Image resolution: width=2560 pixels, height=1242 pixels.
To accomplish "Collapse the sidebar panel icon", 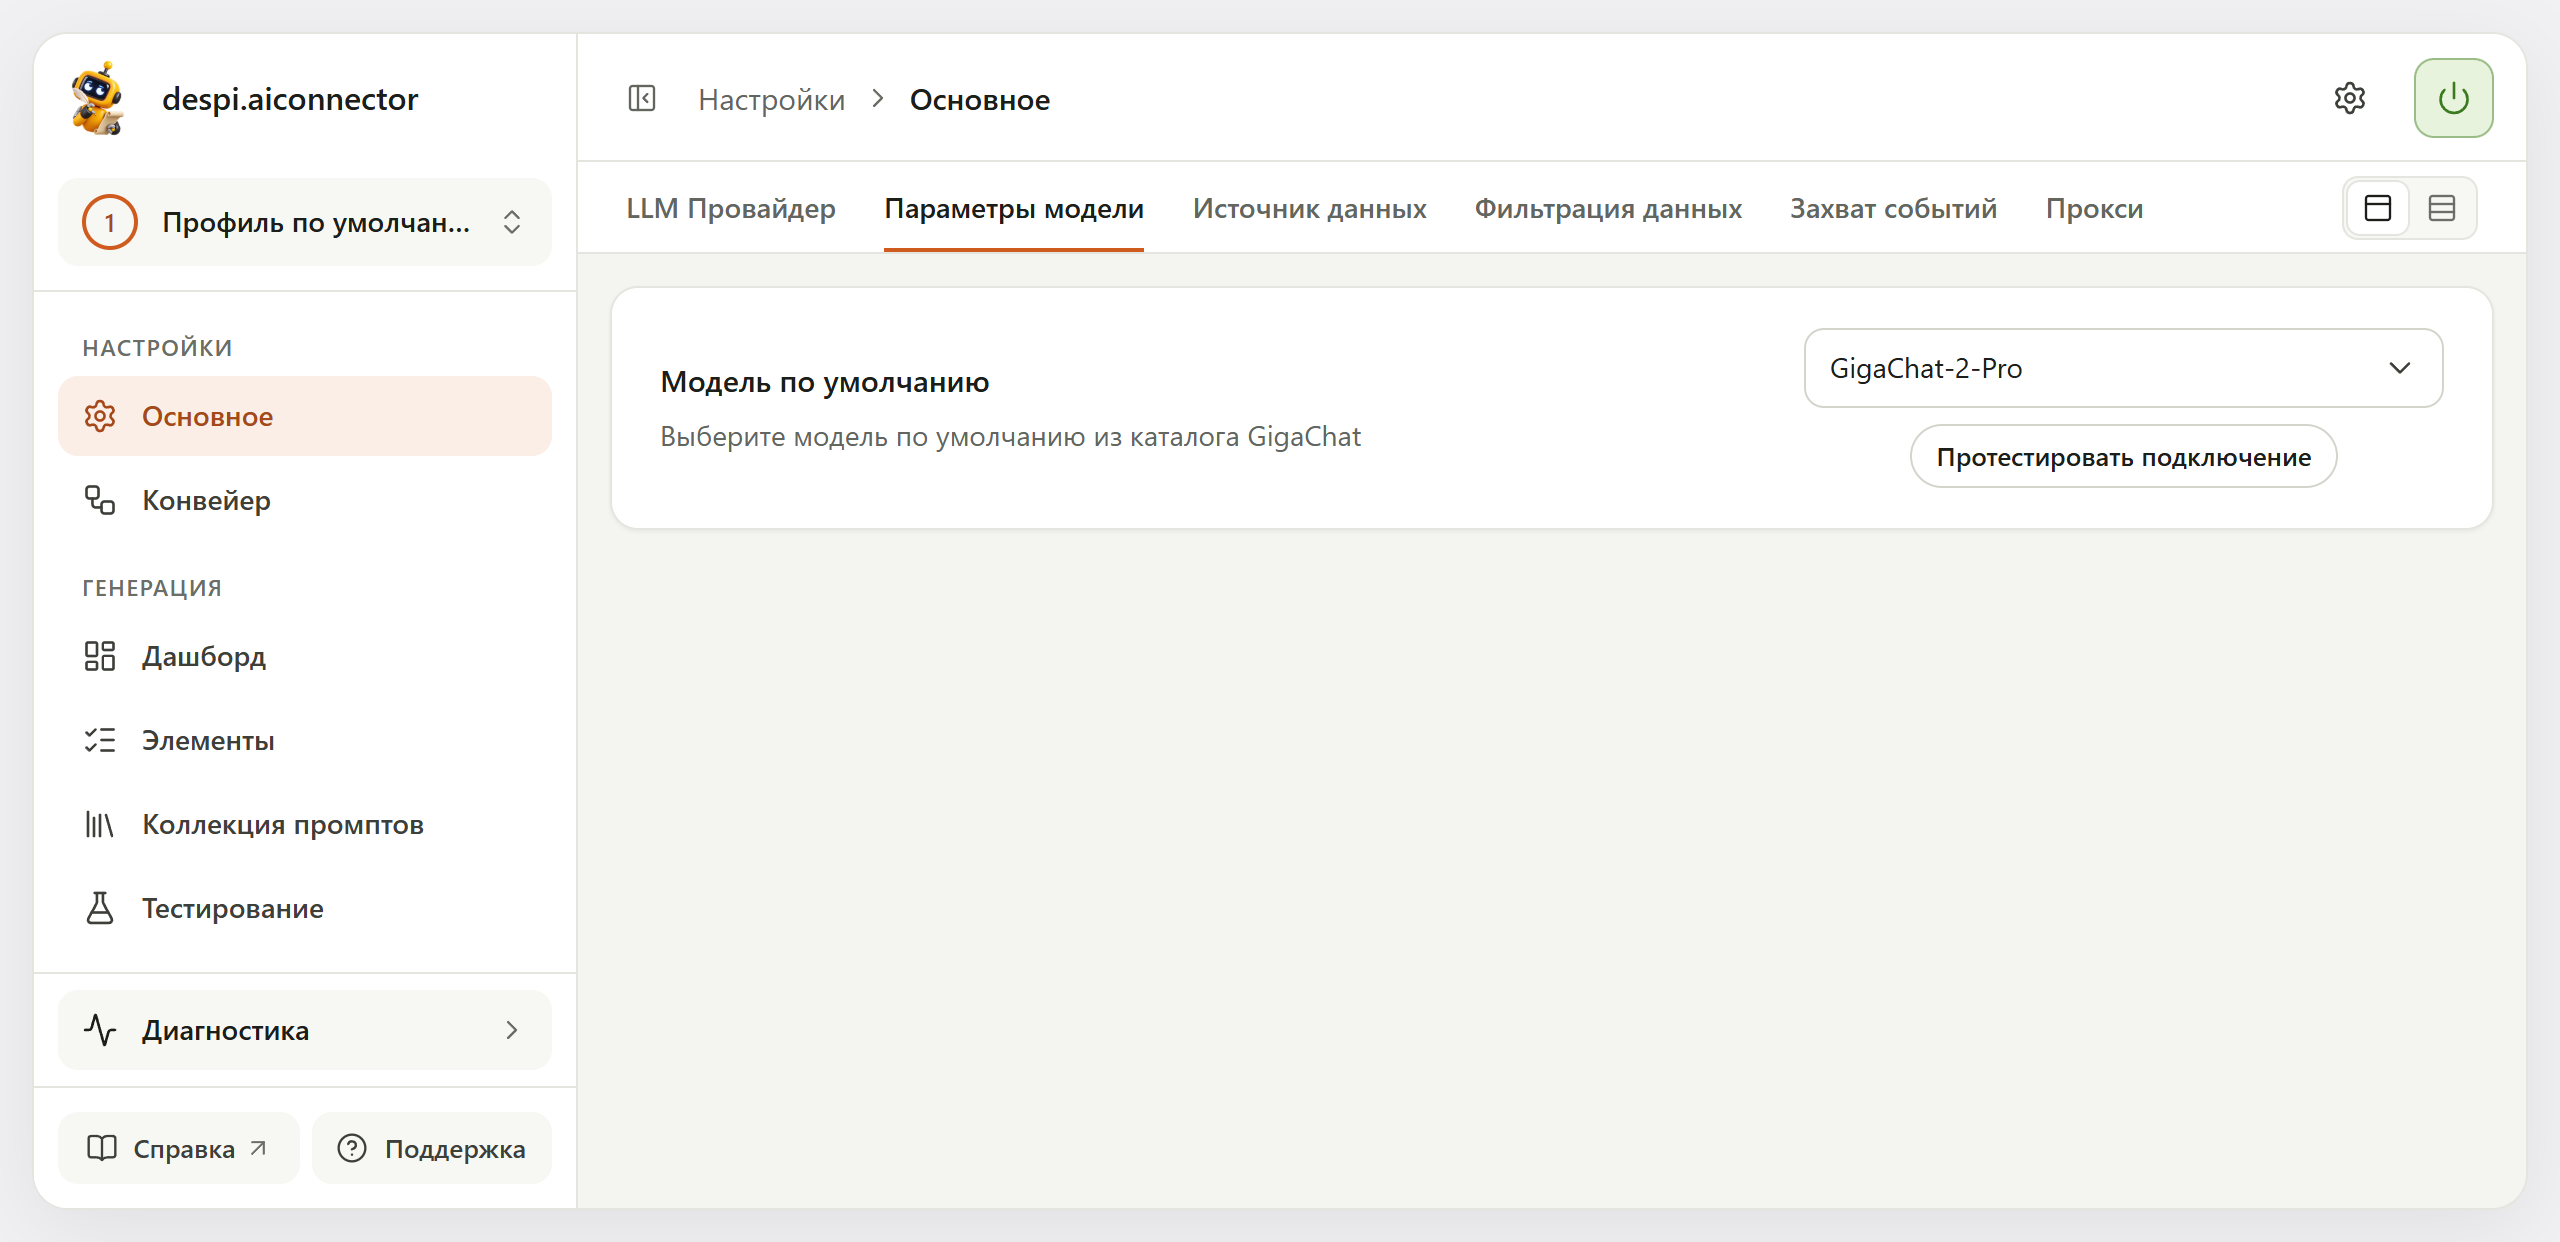I will (642, 98).
